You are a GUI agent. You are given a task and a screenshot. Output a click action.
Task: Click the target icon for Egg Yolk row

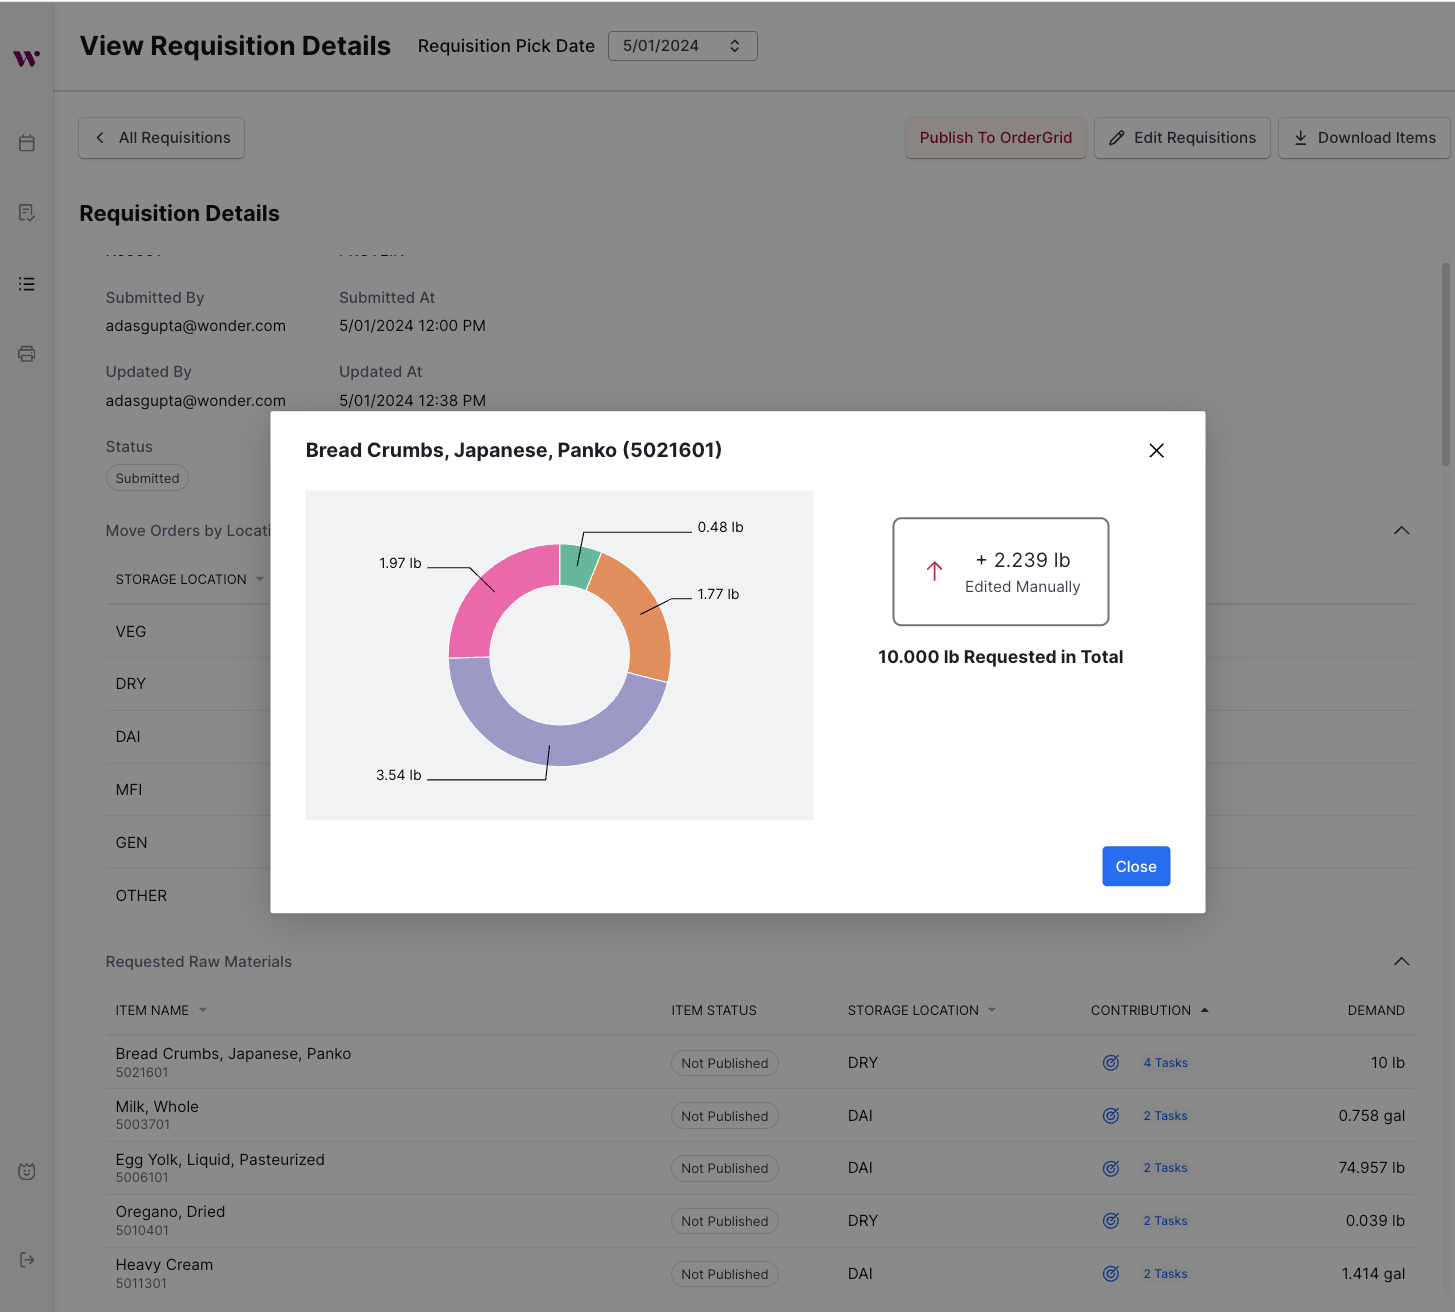coord(1111,1168)
